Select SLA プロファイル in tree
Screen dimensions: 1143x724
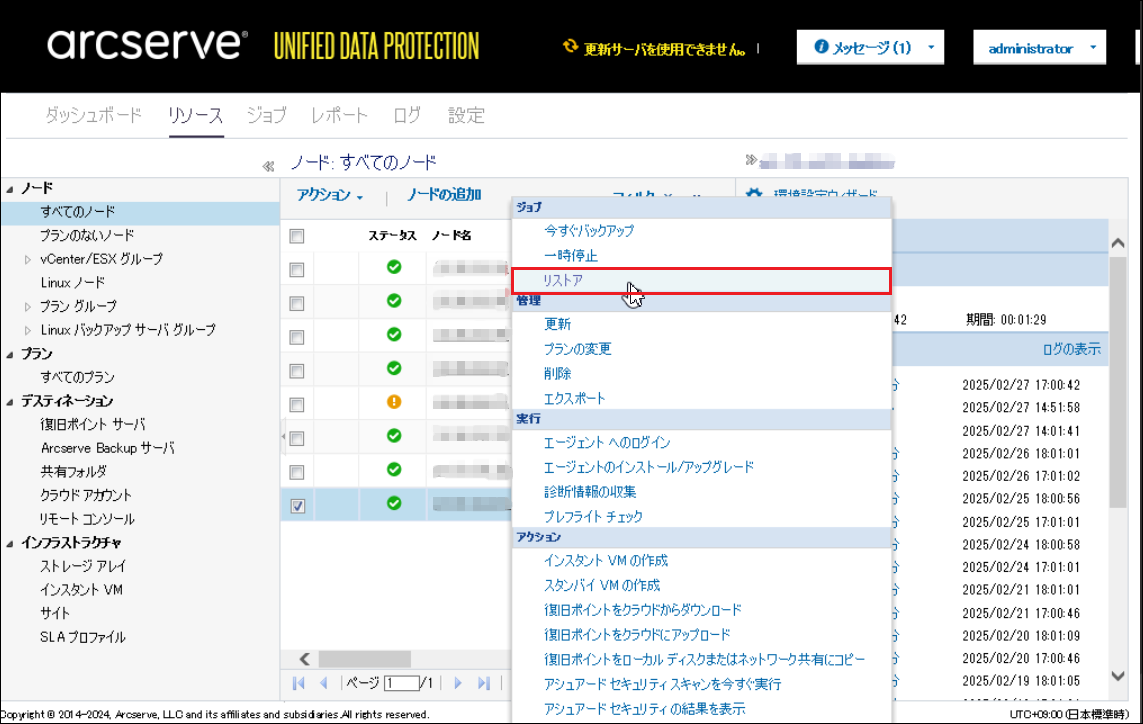pos(82,637)
